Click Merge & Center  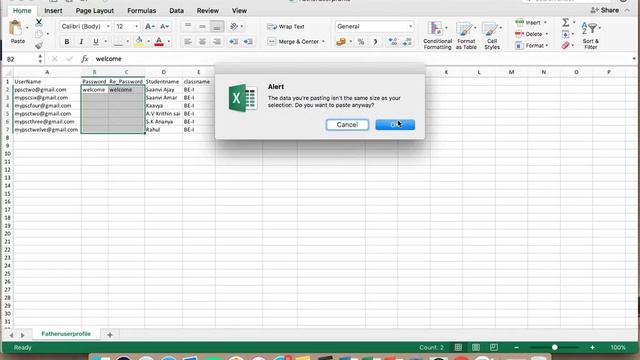[293, 42]
